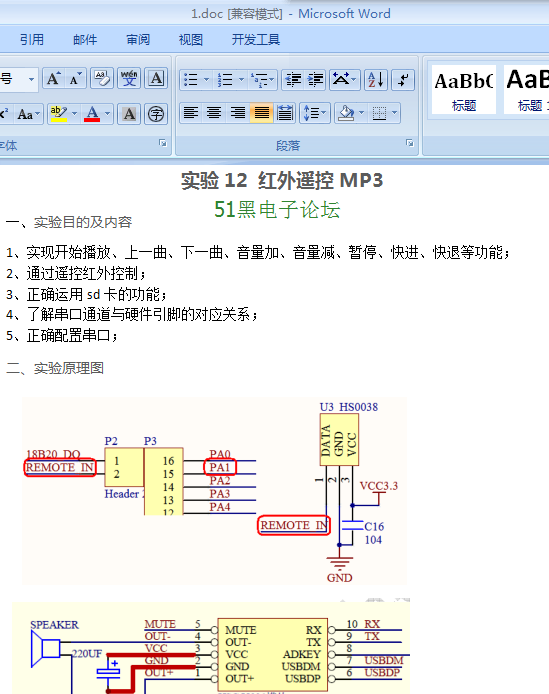Screen dimensions: 549x694
Task: Click the Asian Layout icon
Action: pos(340,80)
